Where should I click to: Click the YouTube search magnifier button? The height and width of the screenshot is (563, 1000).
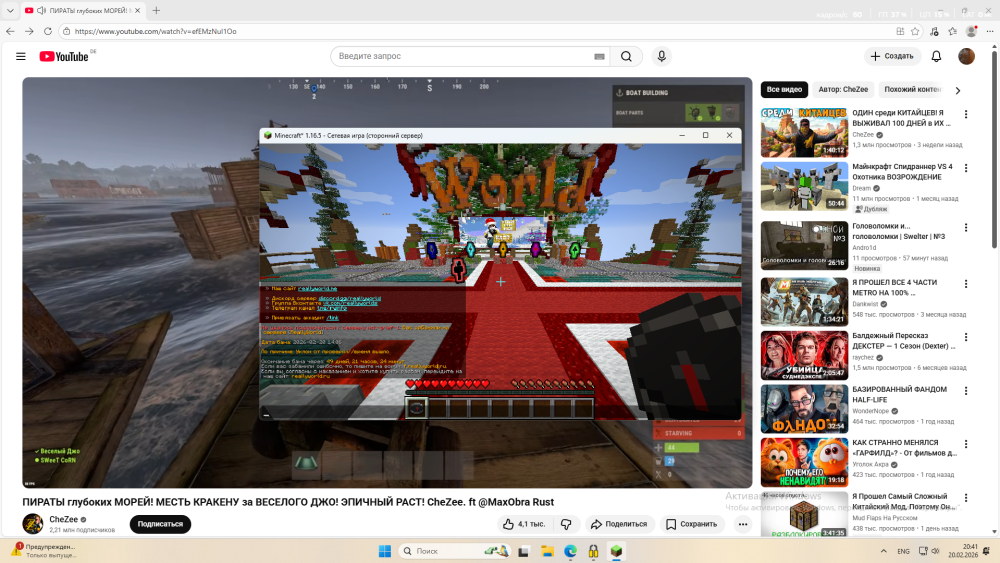coord(626,56)
